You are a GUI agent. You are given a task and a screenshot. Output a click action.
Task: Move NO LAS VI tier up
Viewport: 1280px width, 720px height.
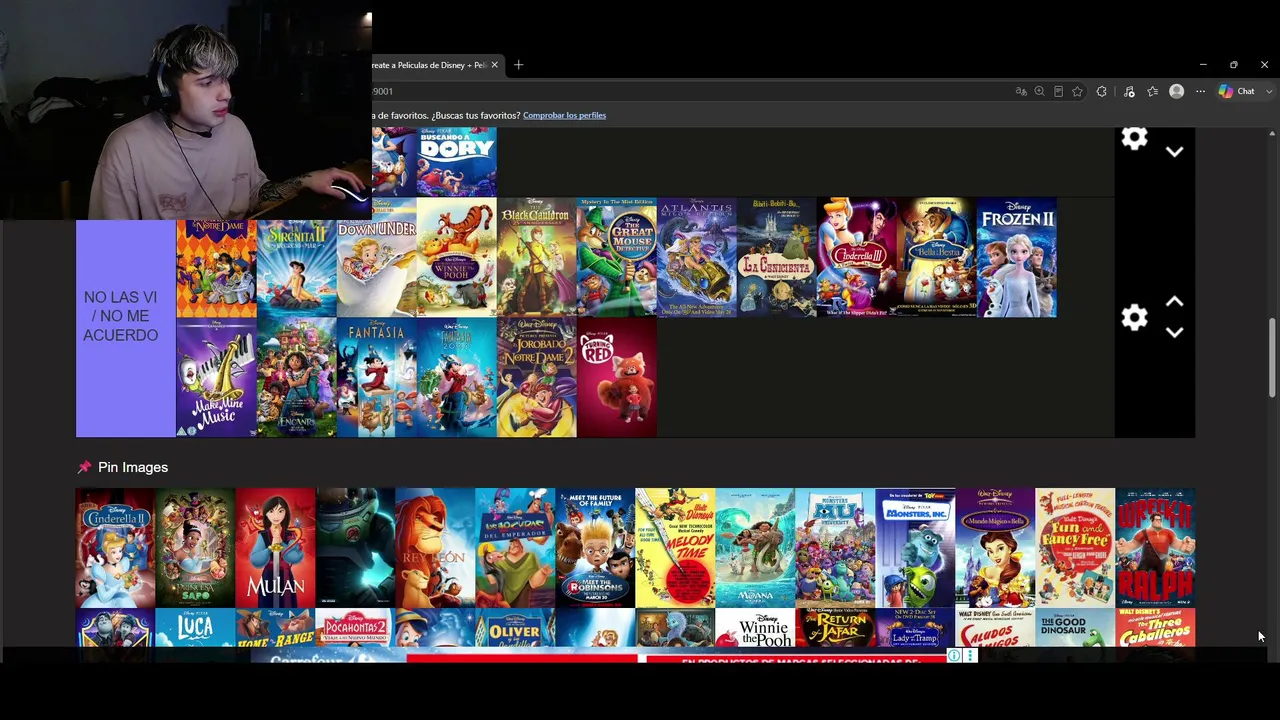(1175, 301)
